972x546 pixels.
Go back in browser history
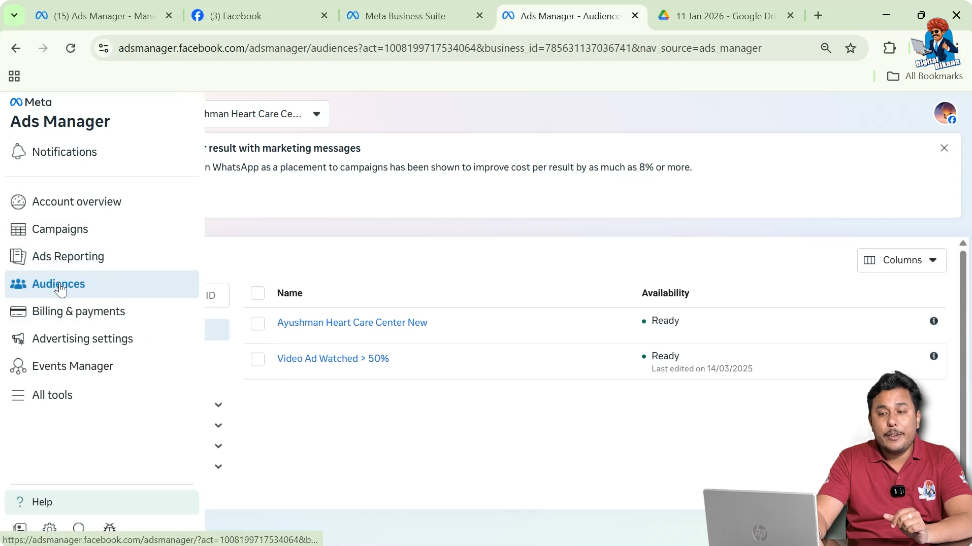tap(16, 48)
